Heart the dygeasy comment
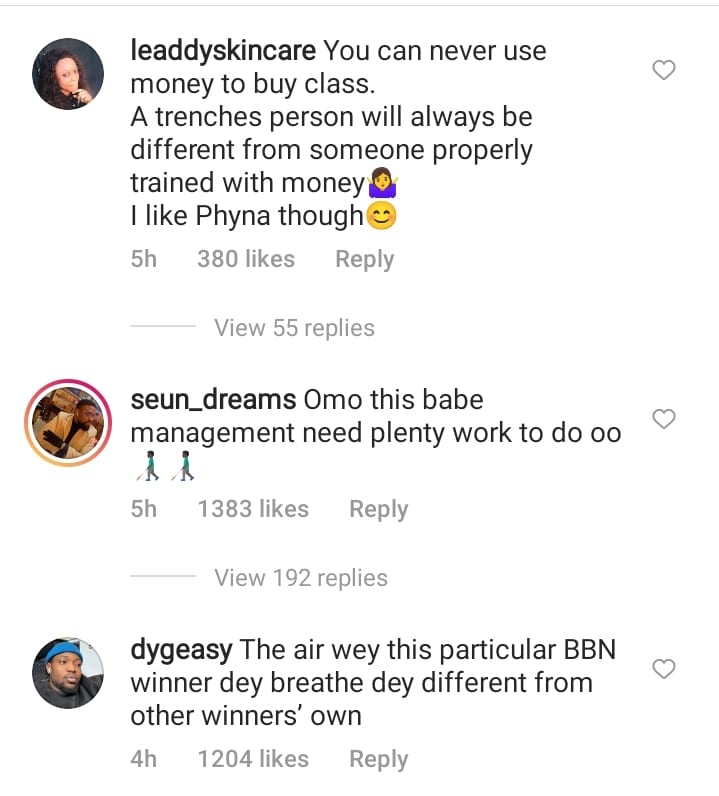 [664, 669]
